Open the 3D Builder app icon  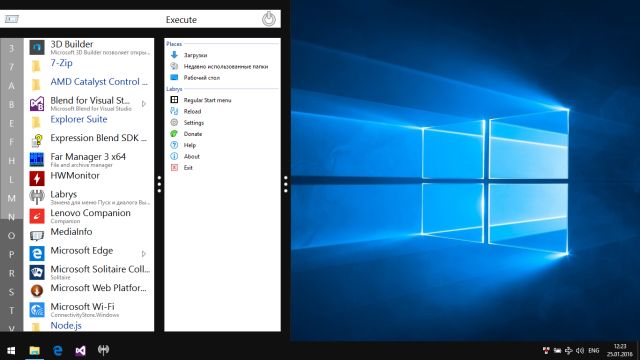[37, 48]
